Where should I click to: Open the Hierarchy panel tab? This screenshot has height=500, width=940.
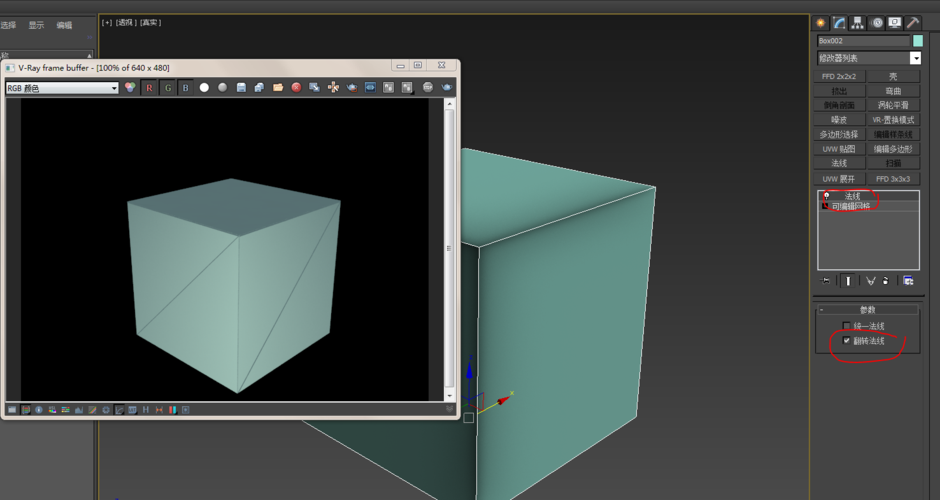tap(858, 23)
